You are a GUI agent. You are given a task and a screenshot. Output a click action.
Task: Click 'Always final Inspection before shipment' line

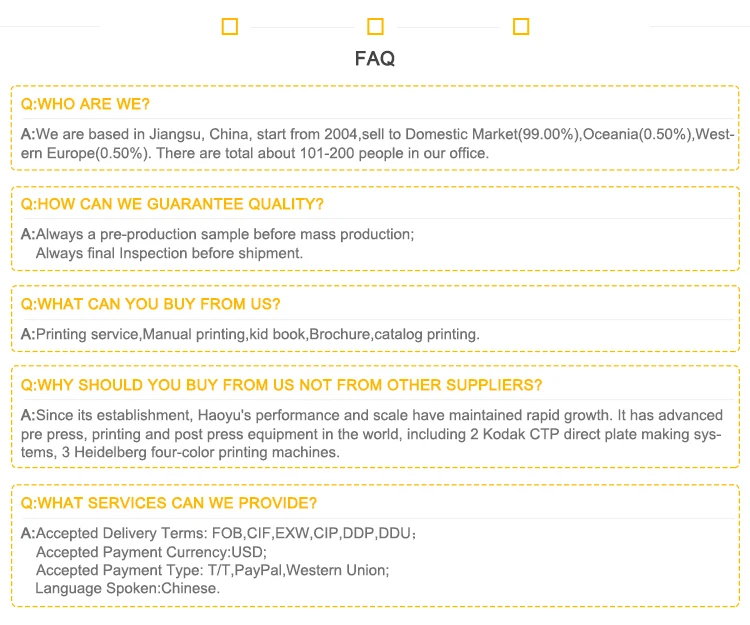pos(169,253)
